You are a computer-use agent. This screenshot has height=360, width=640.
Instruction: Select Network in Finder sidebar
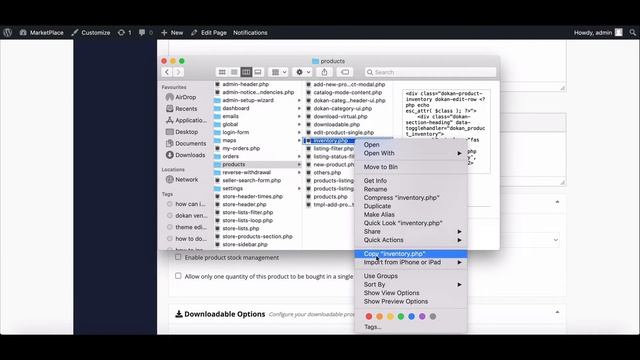[182, 179]
